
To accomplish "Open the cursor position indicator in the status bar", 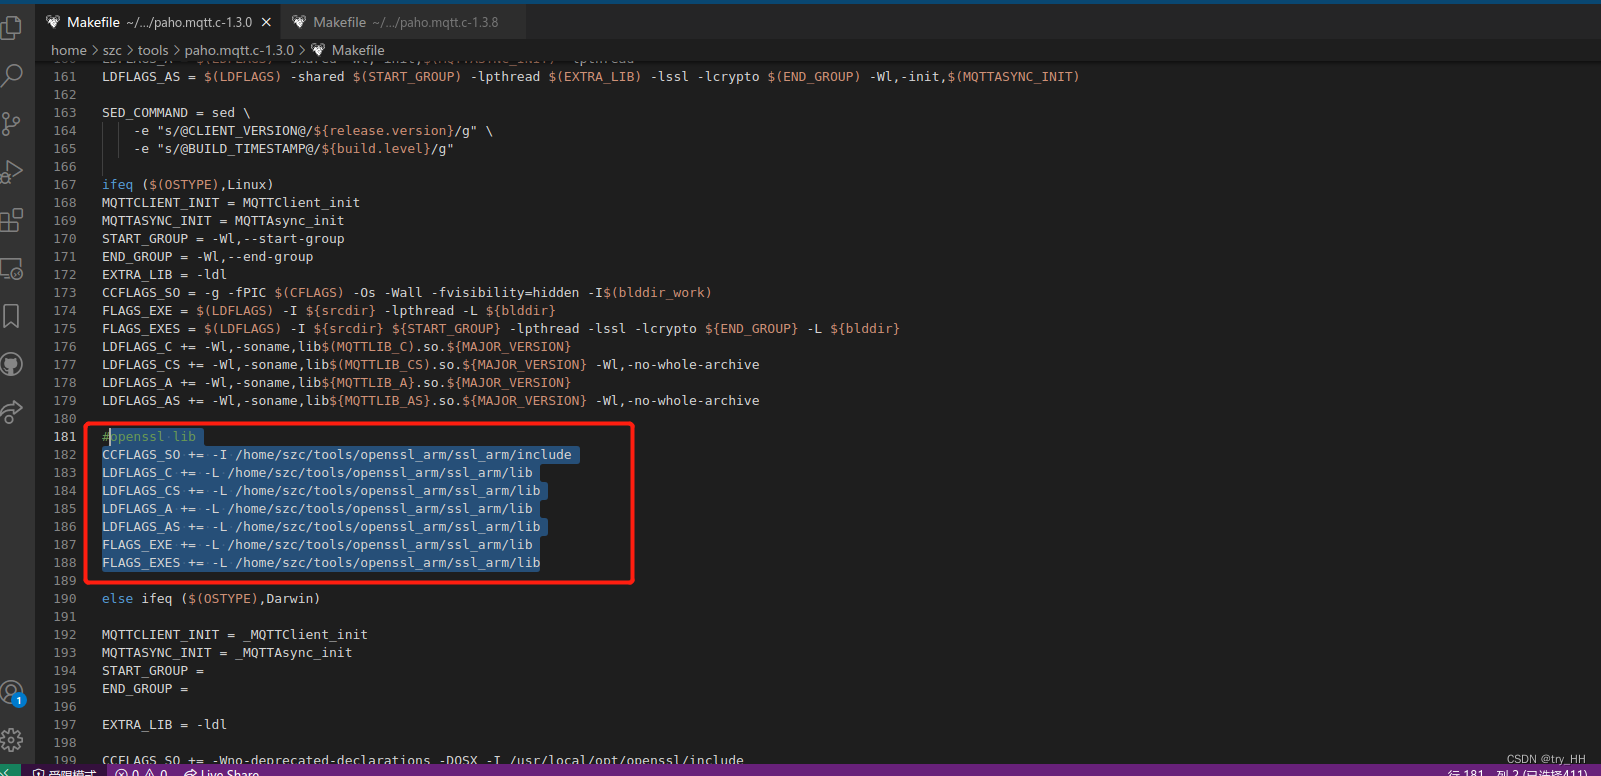I will (1516, 772).
